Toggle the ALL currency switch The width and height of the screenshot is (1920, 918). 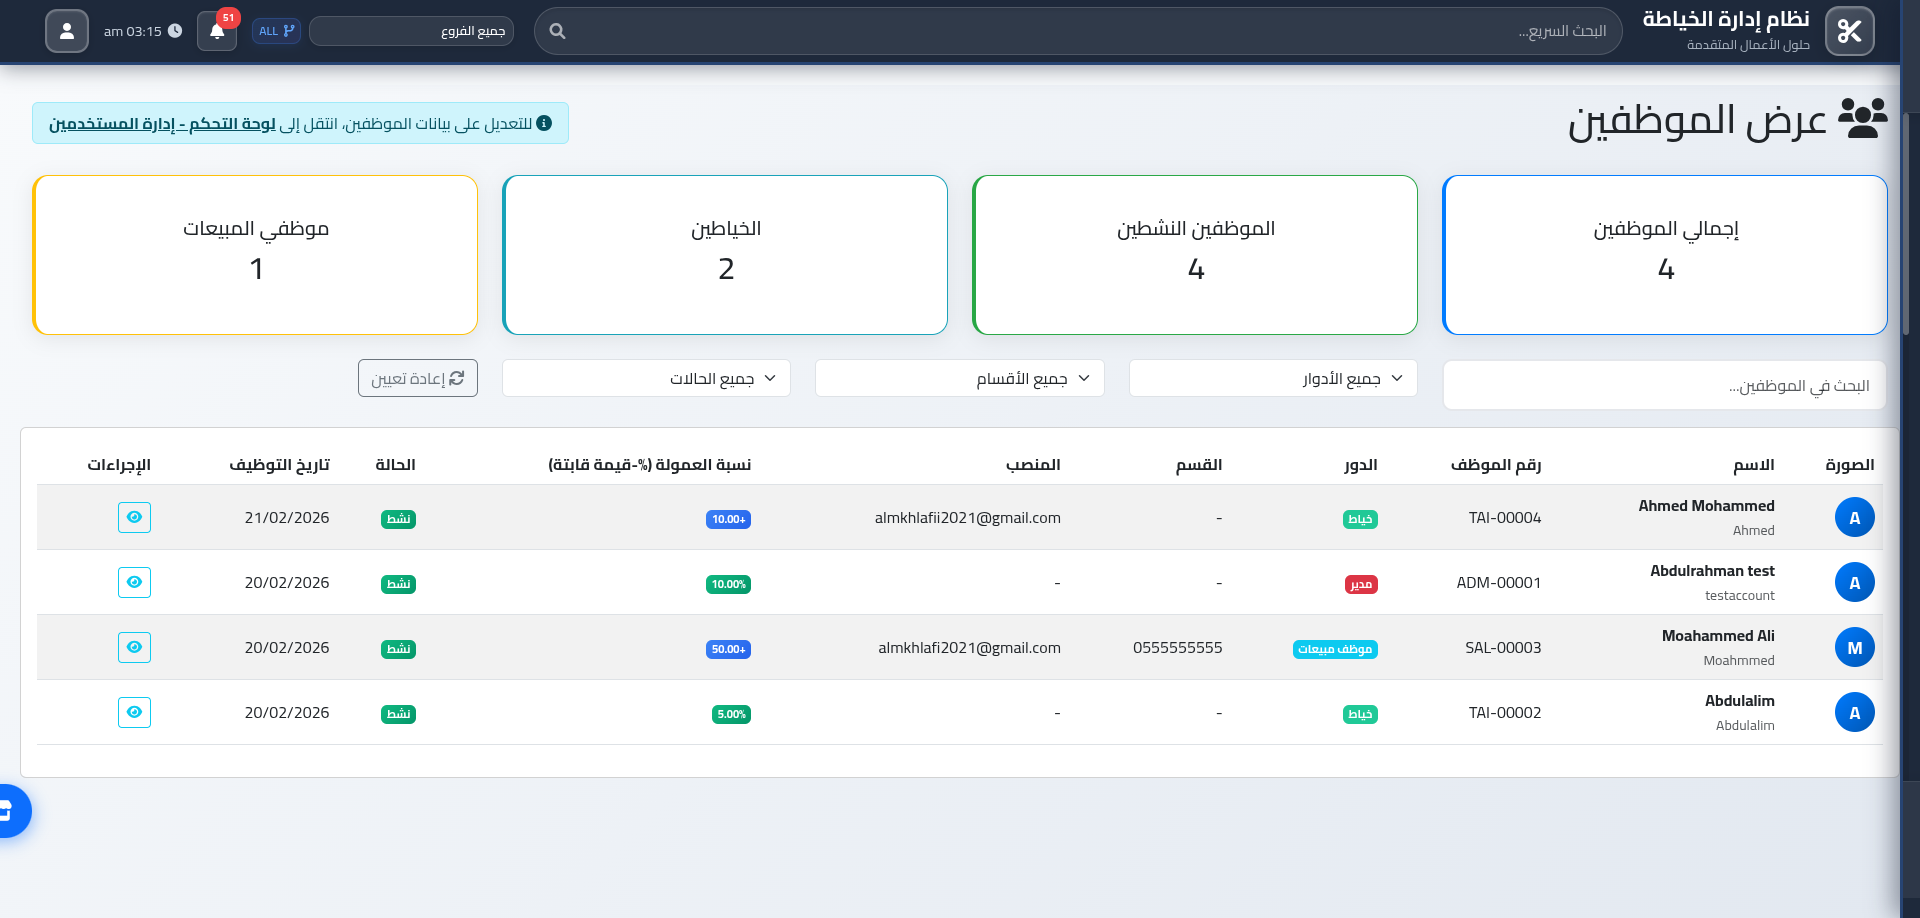[x=276, y=31]
